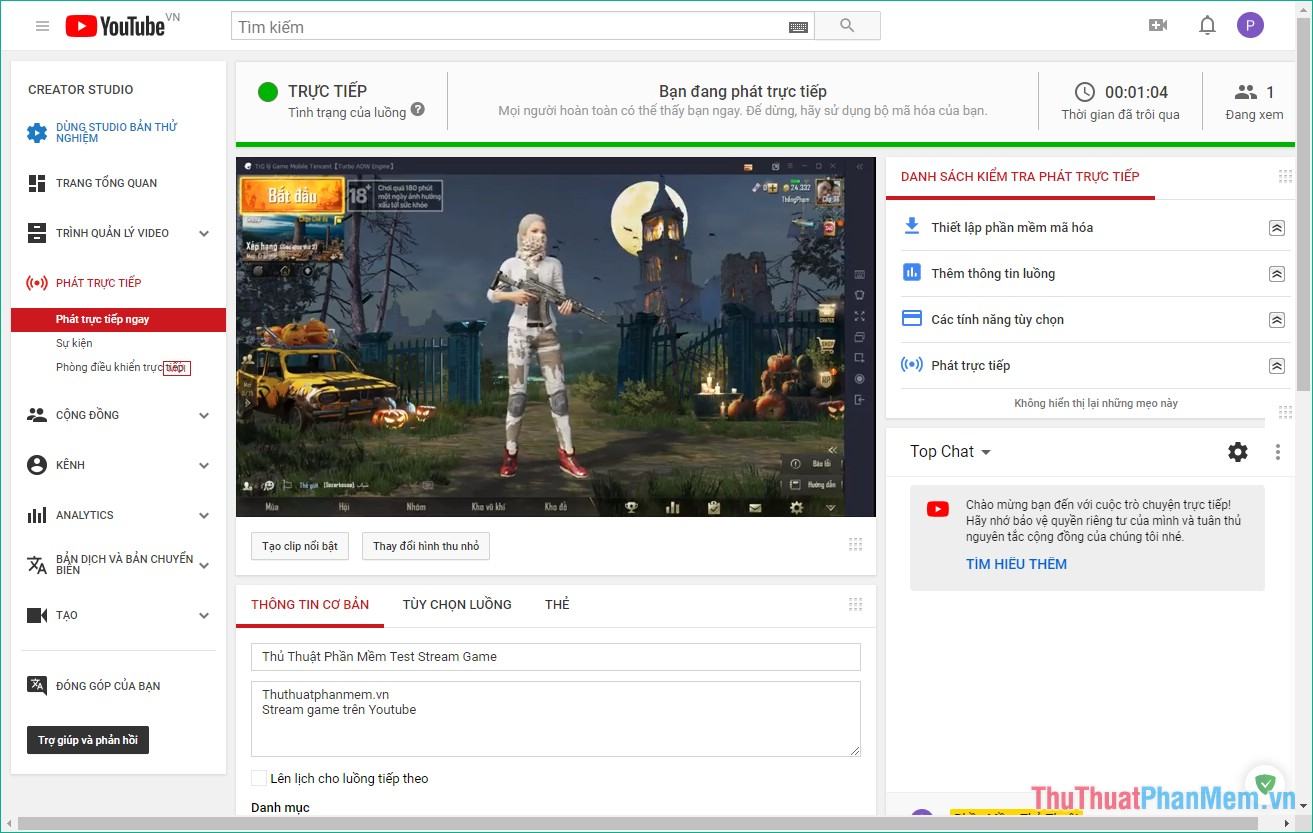Click the viewers count people icon
This screenshot has height=833, width=1313.
point(1245,92)
